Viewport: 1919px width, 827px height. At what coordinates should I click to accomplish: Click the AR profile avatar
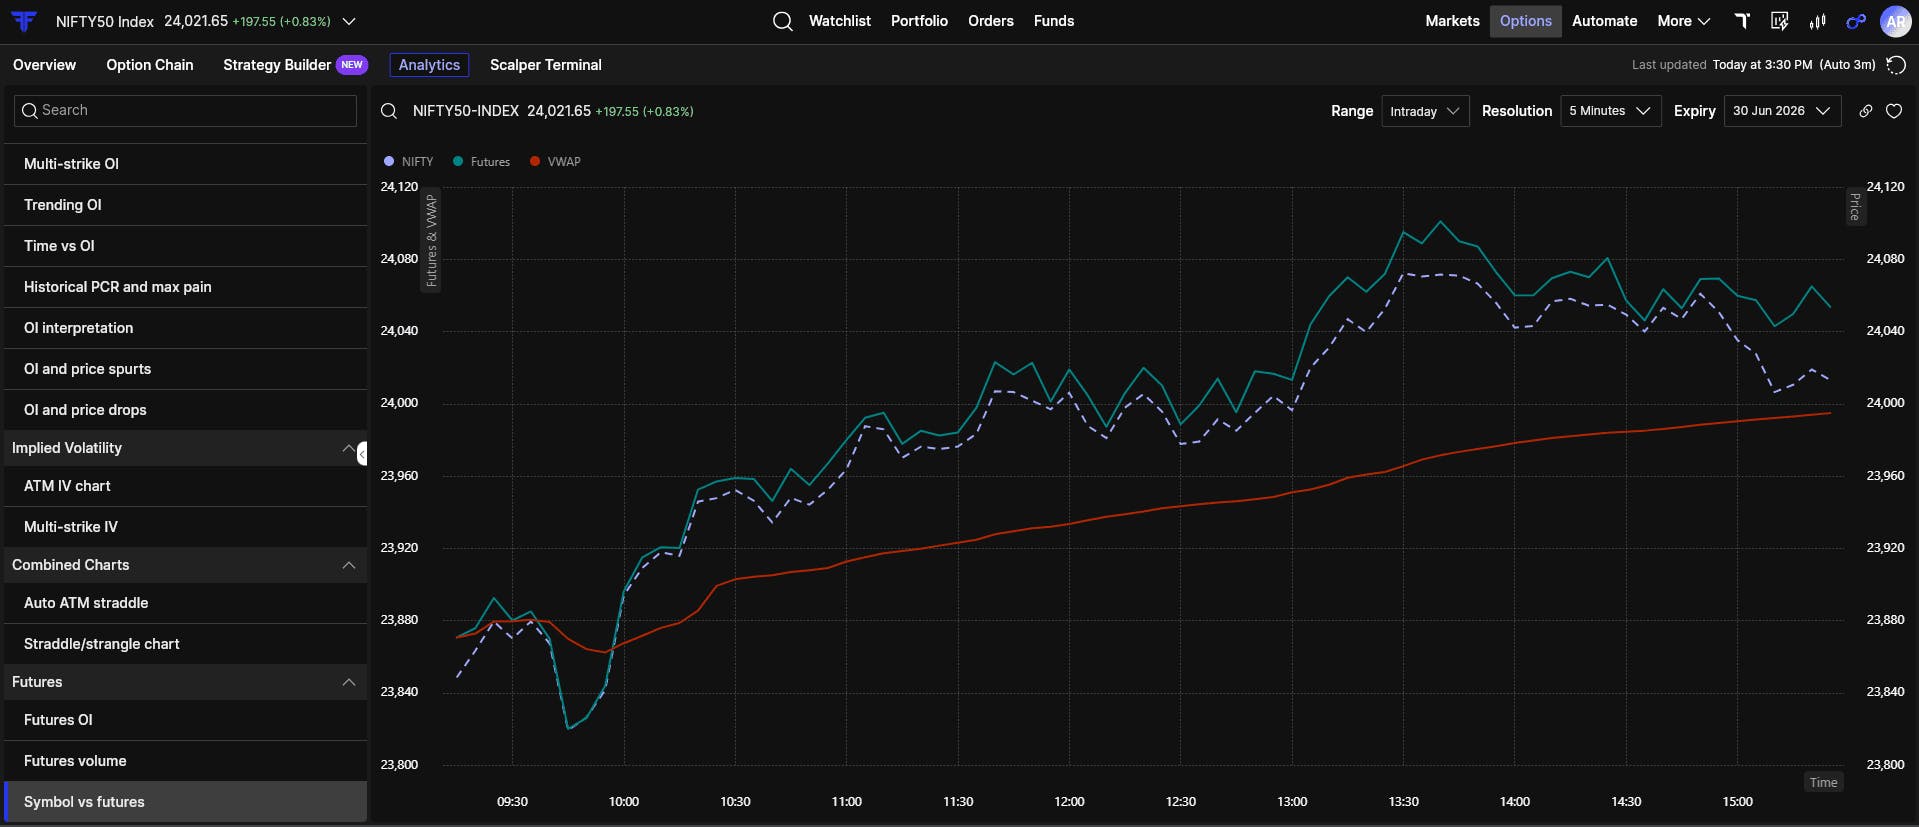coord(1895,21)
